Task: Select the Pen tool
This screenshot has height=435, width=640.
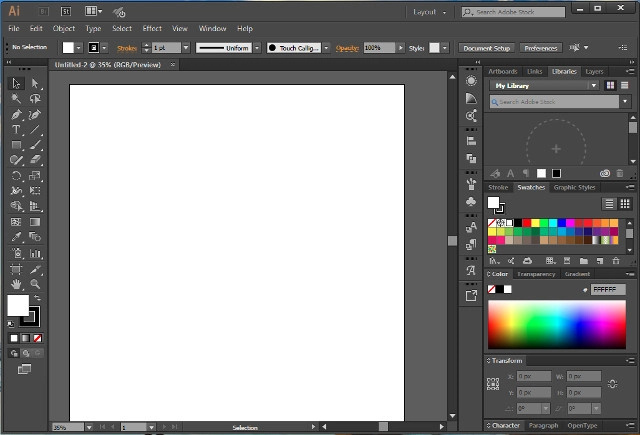Action: point(17,114)
